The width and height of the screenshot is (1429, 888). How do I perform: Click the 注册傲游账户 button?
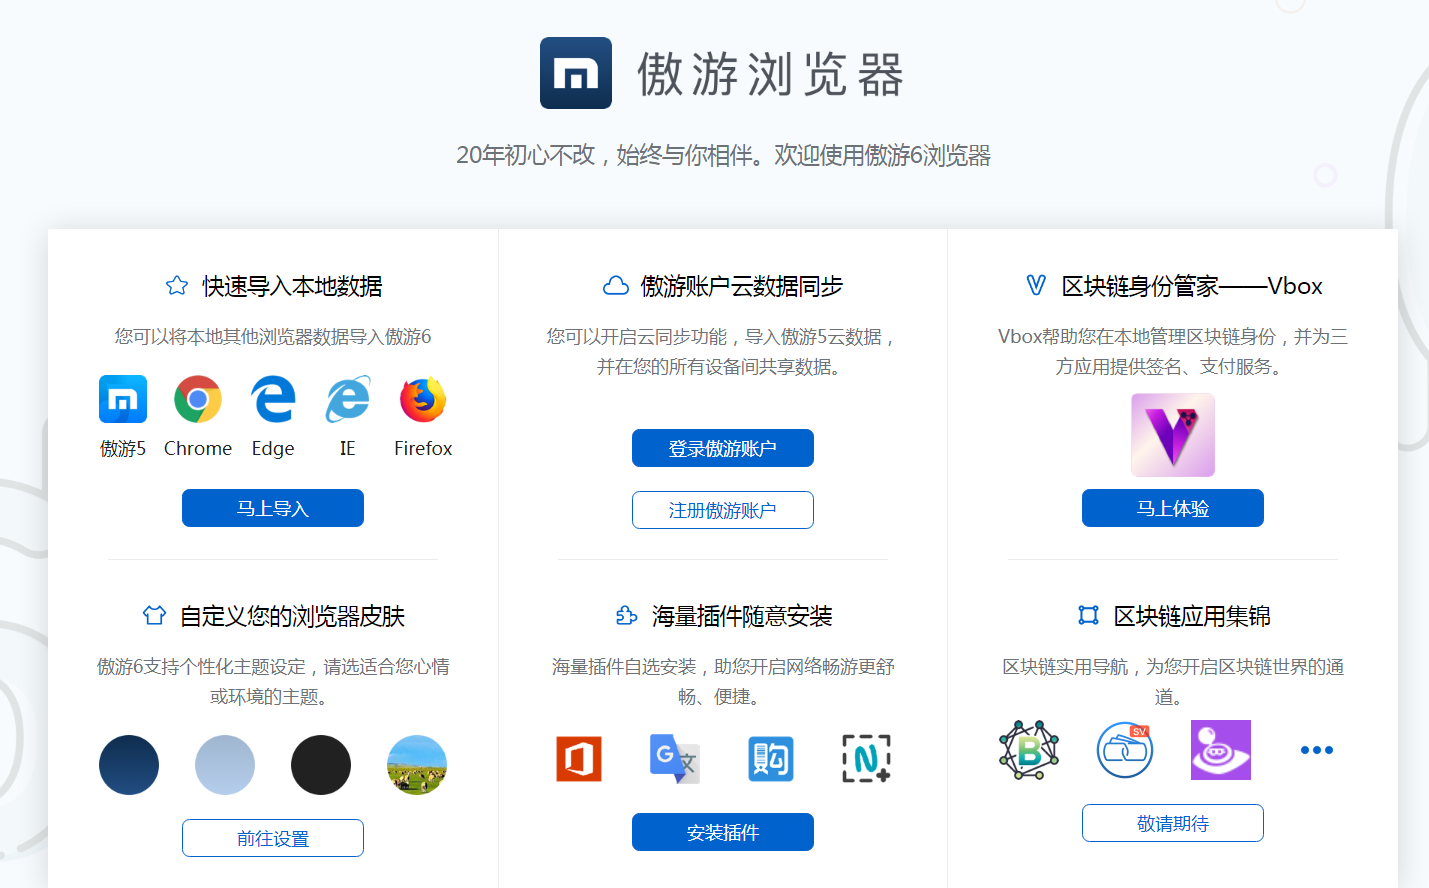tap(723, 510)
